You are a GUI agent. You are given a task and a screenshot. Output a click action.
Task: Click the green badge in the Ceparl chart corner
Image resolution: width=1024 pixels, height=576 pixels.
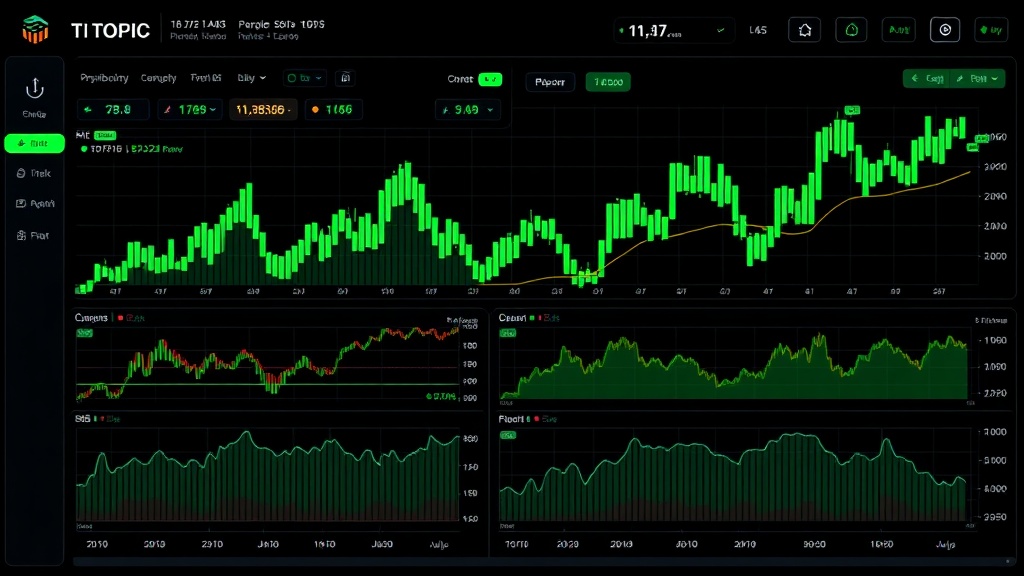click(x=507, y=333)
